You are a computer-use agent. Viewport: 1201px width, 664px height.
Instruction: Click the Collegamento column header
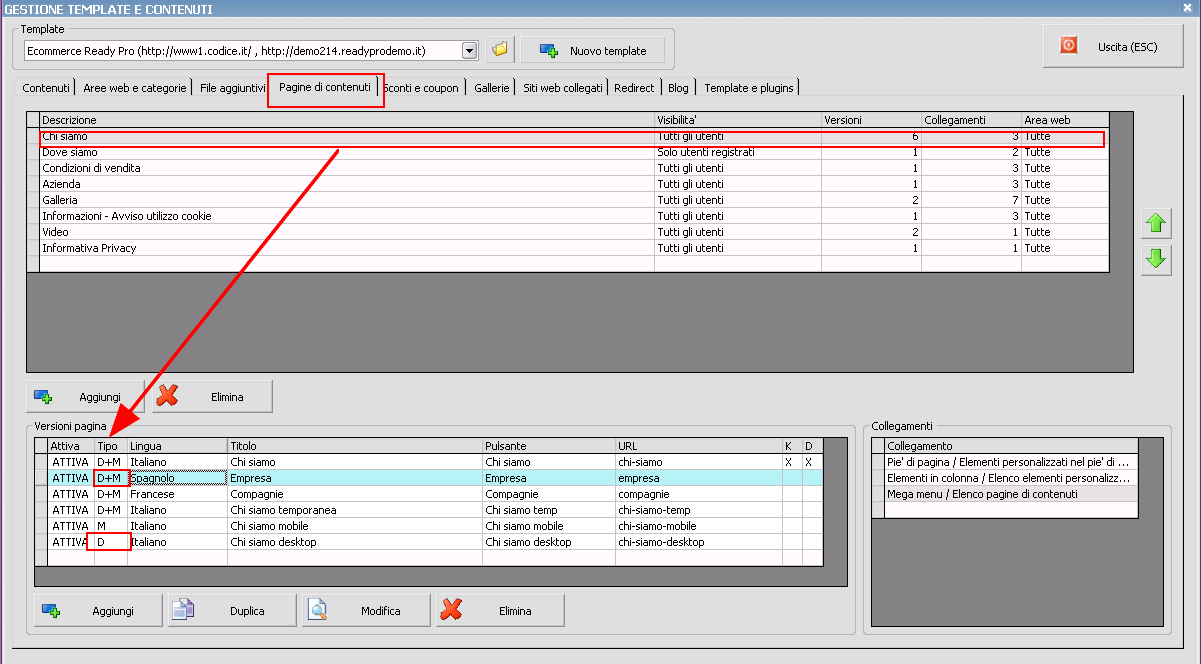click(x=1012, y=446)
